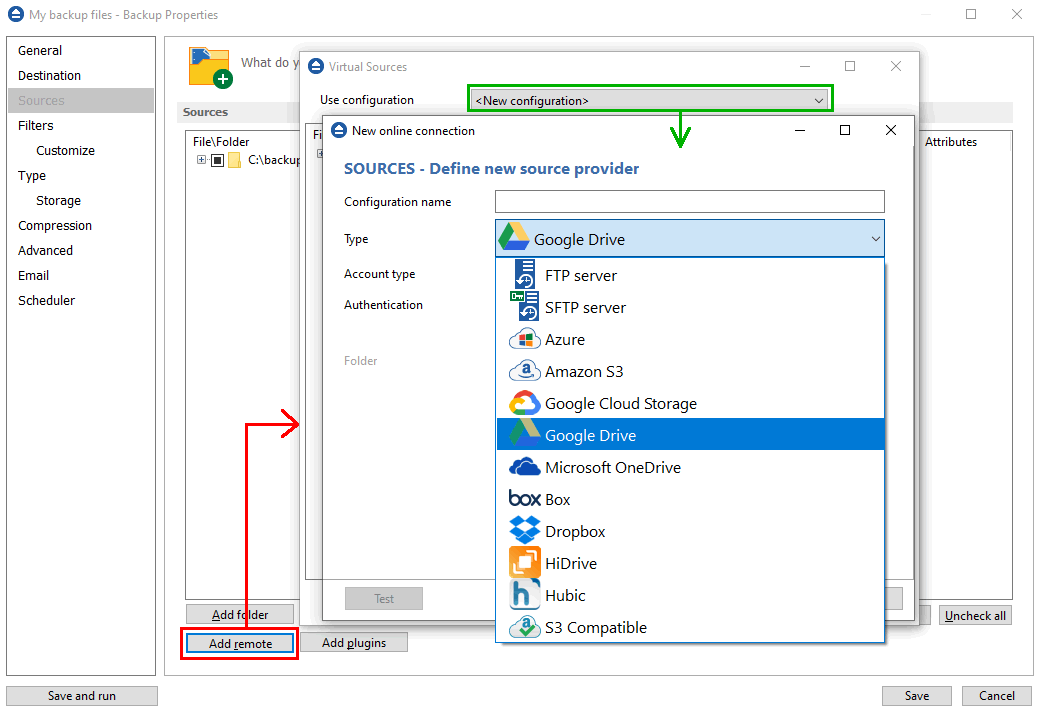Viewport: 1040px width, 716px height.
Task: Pick the Azure cloud icon
Action: tap(525, 339)
